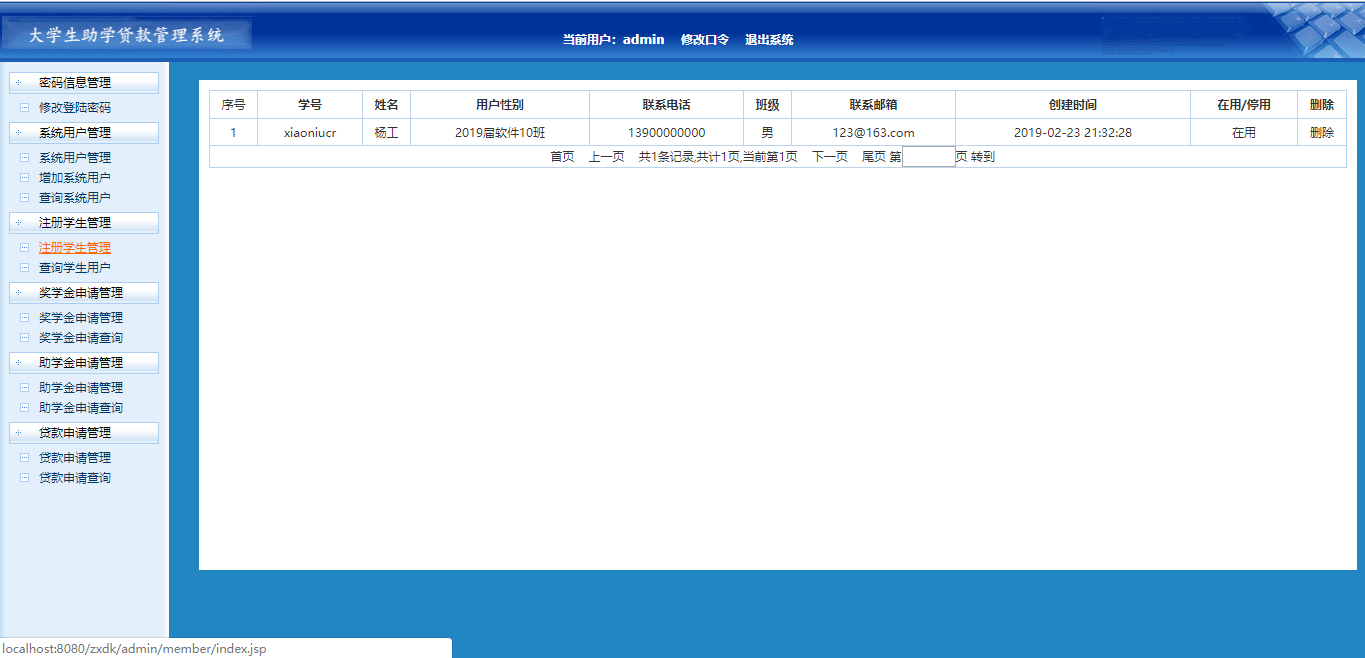Click 修改口令 in the top header
The width and height of the screenshot is (1365, 658).
(705, 40)
